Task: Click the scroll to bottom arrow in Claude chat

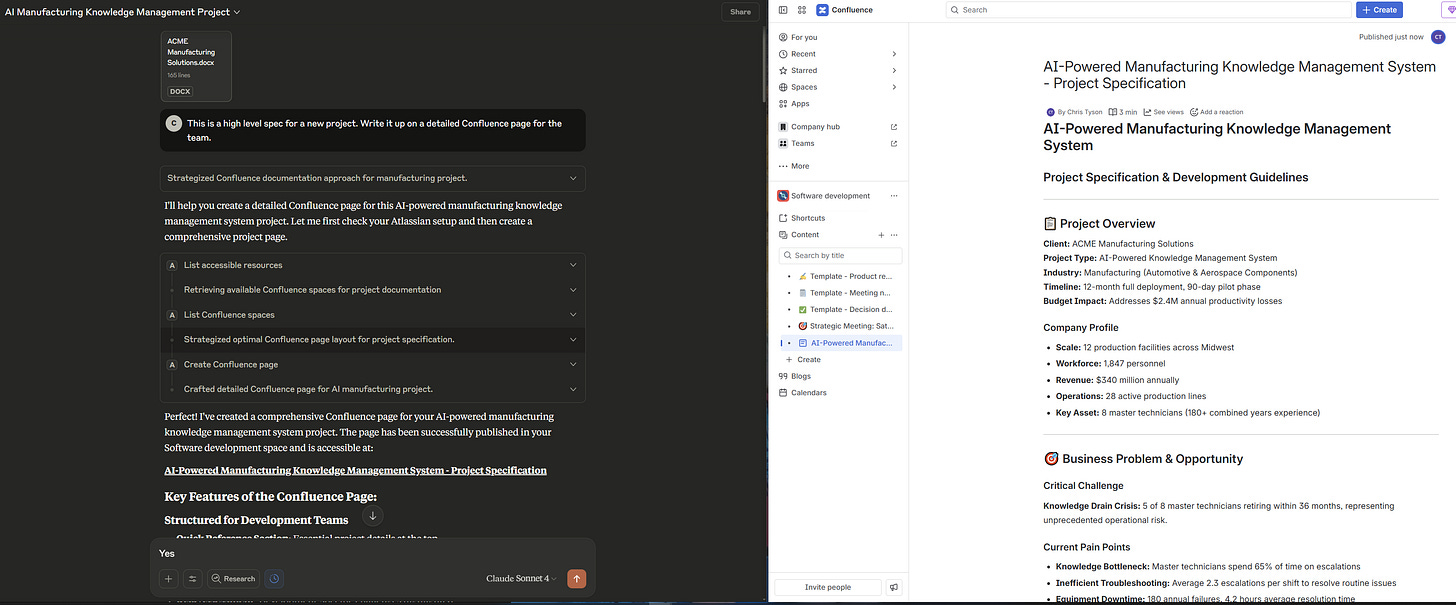Action: [372, 516]
